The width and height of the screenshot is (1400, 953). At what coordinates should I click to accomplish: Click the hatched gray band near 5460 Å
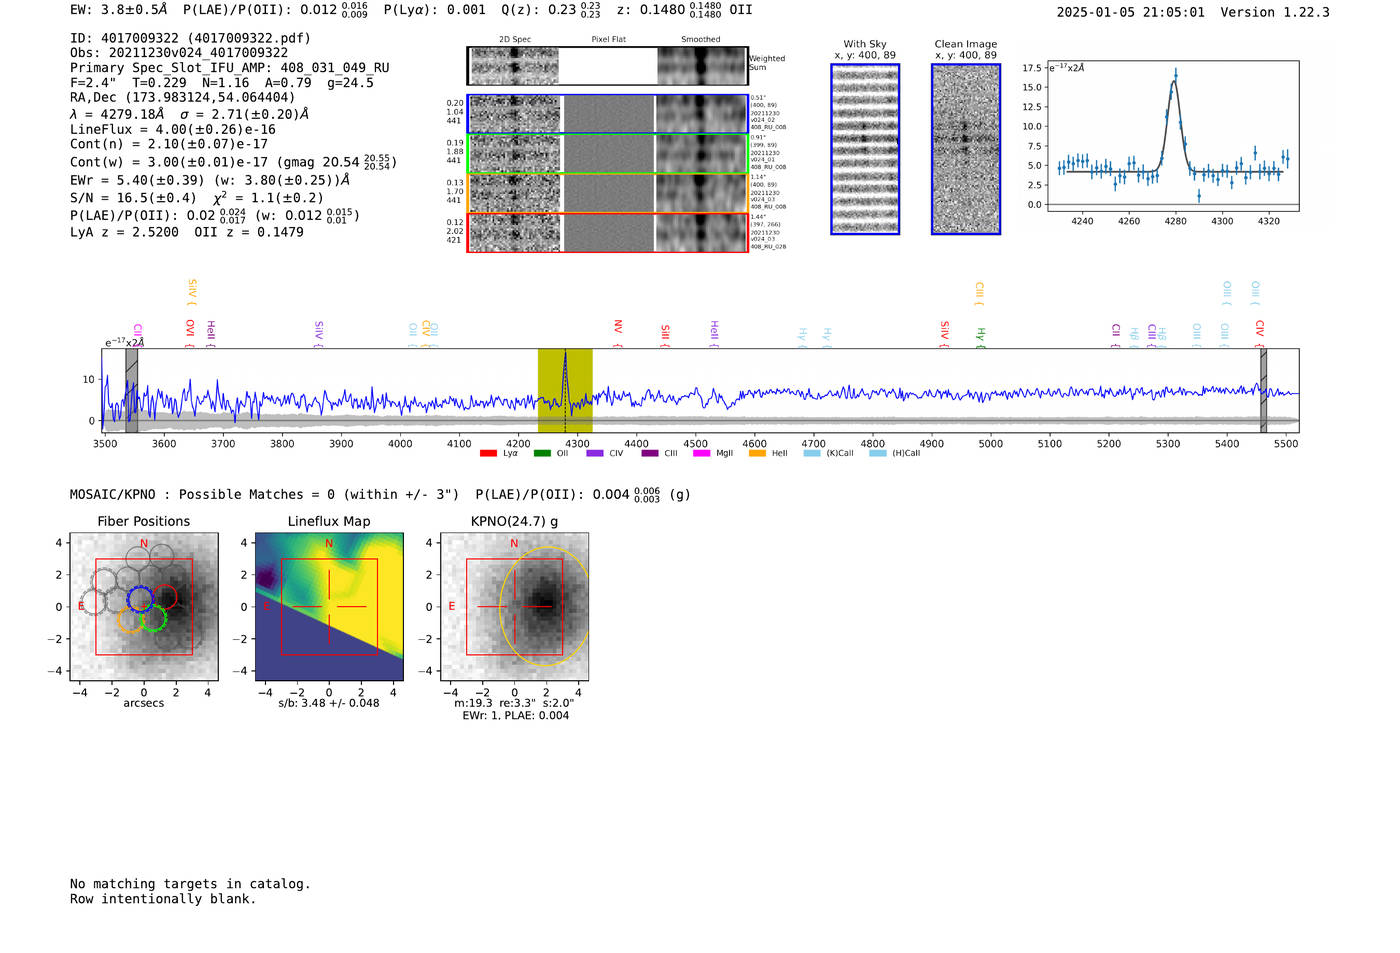(1263, 390)
